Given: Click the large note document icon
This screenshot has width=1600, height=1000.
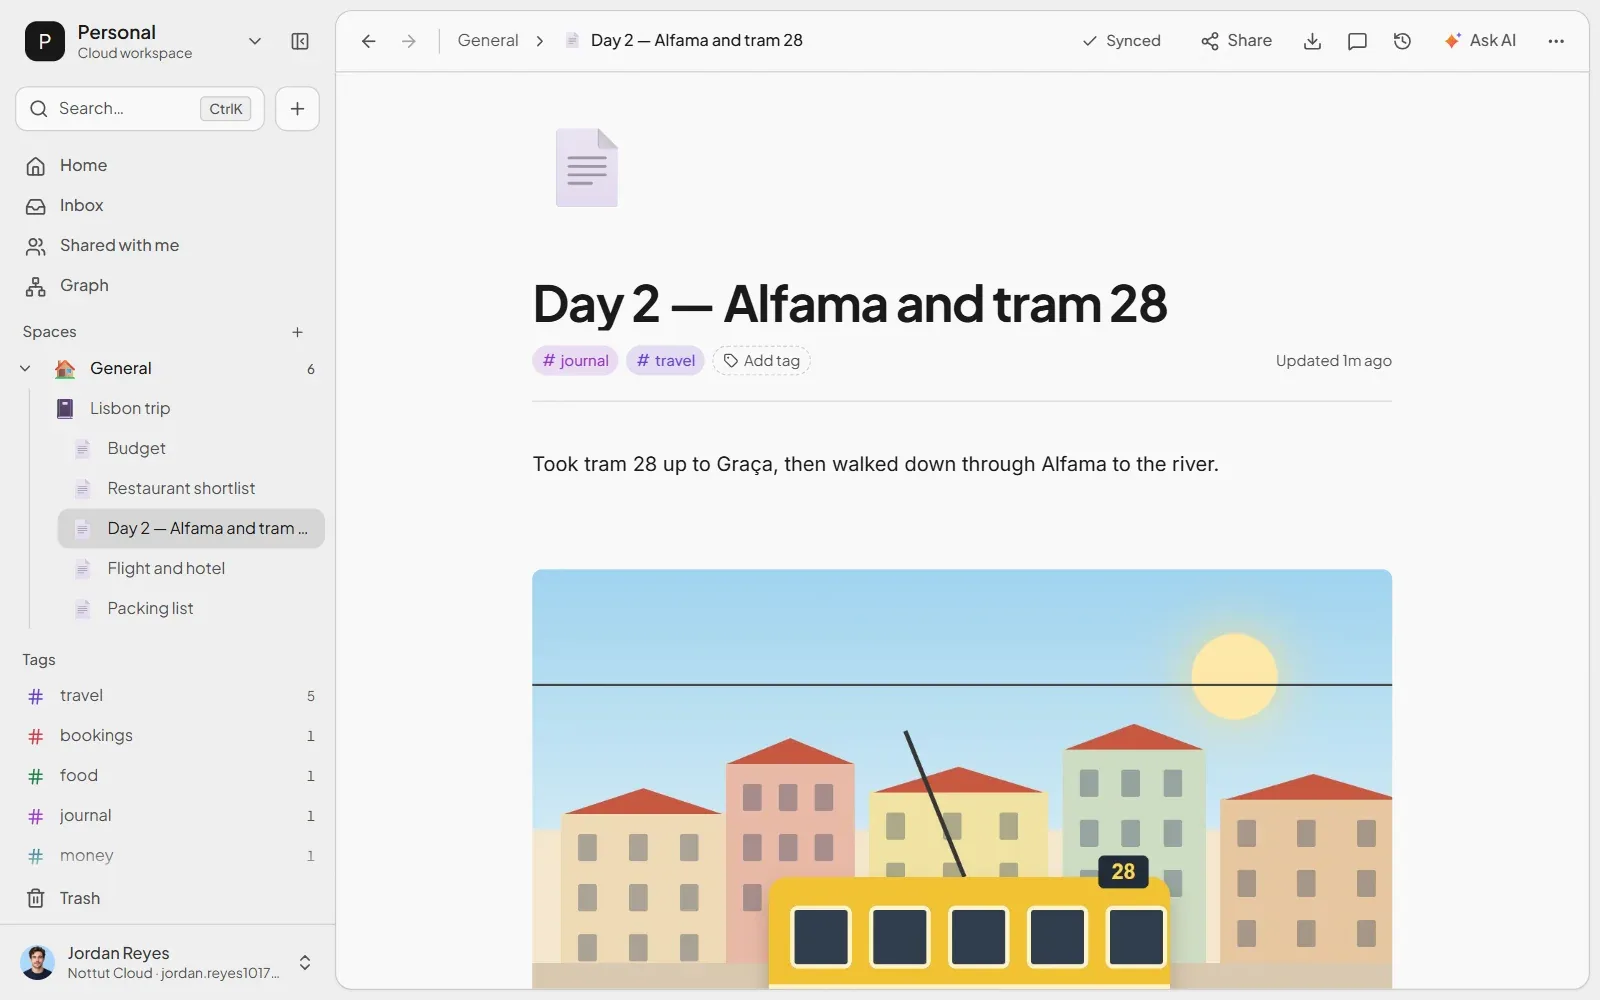Looking at the screenshot, I should point(586,167).
